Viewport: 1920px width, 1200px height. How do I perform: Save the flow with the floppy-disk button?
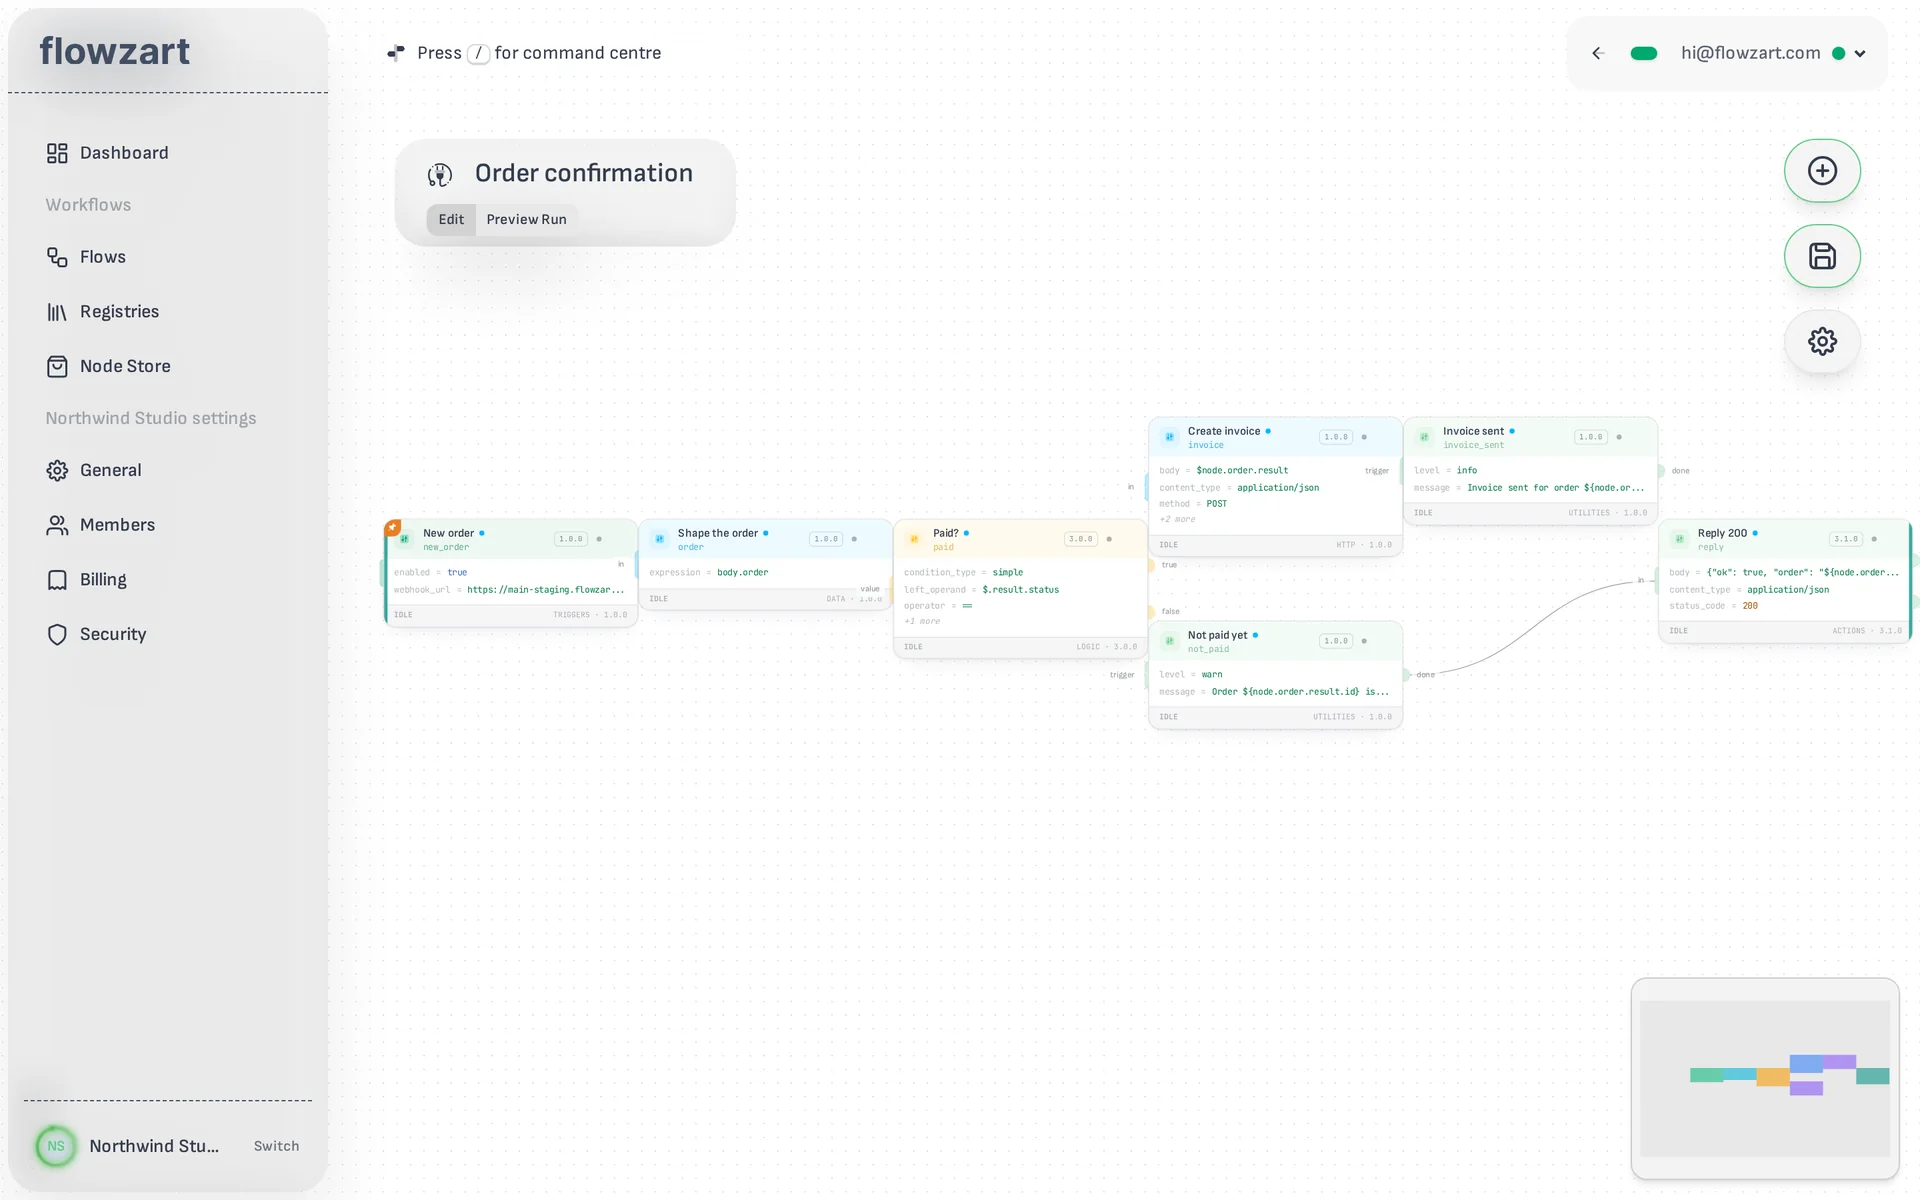[x=1822, y=256]
